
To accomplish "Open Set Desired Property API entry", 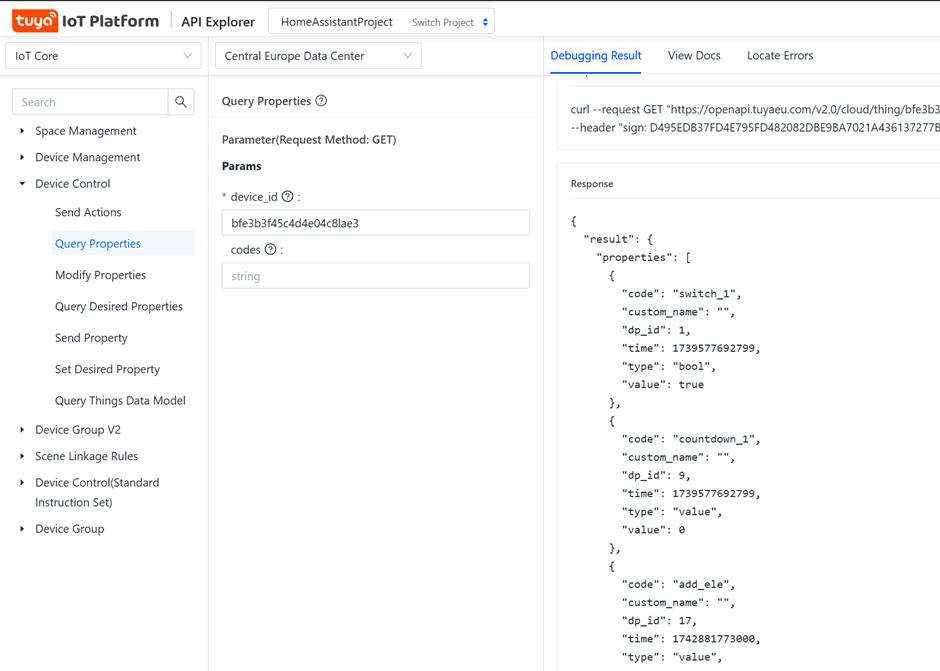I will coord(107,369).
